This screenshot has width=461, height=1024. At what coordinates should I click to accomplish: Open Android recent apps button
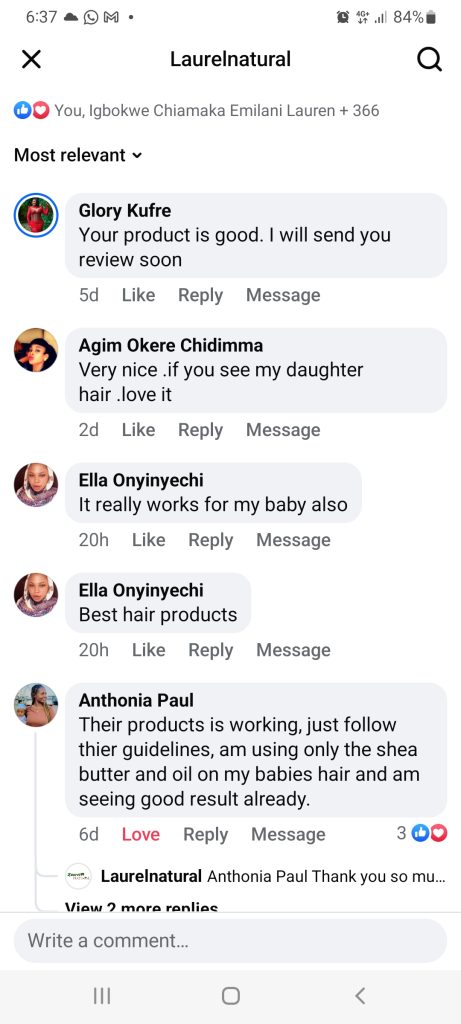point(101,995)
